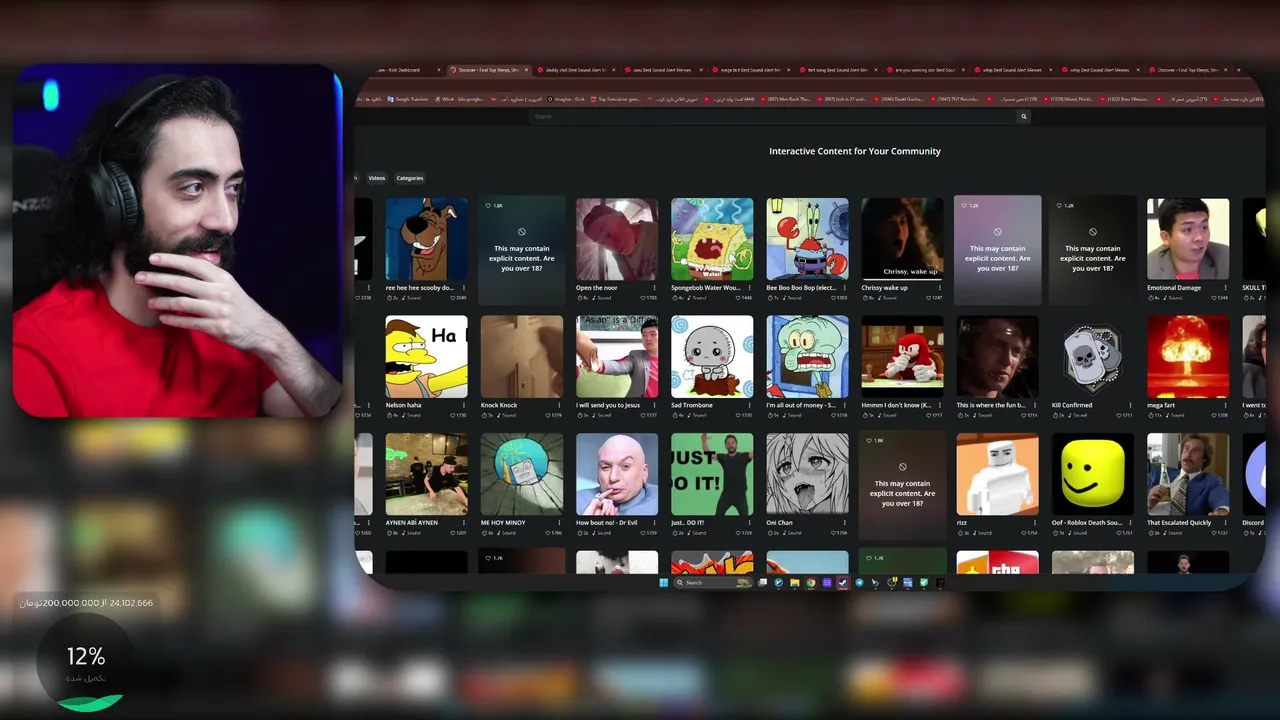The image size is (1280, 720).
Task: Open three-dot menu for Sad Trombone
Action: (749, 405)
